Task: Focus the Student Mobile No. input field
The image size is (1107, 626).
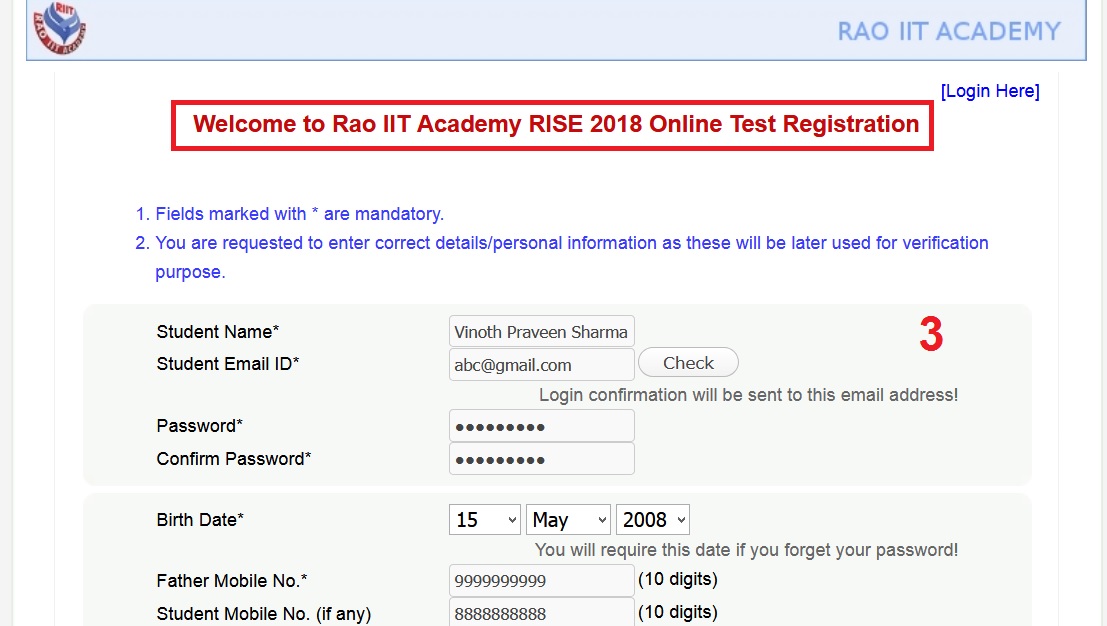Action: coord(541,613)
